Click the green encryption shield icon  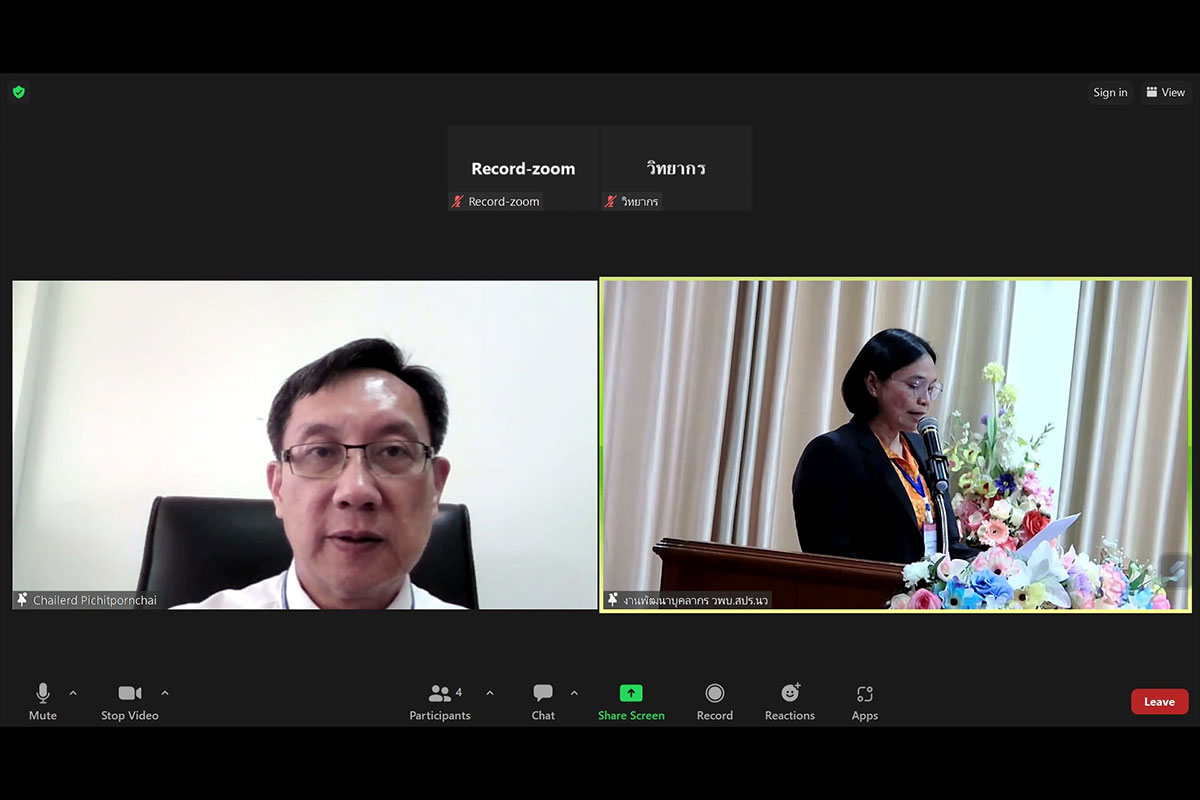pyautogui.click(x=18, y=92)
